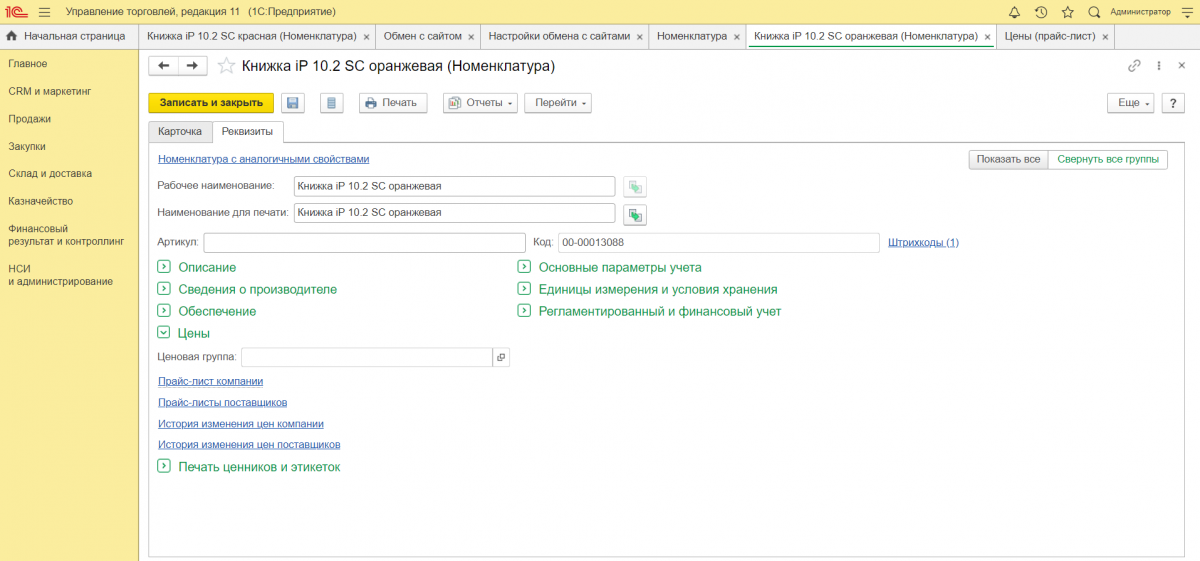The height and width of the screenshot is (561, 1200).
Task: Open the list document icon in toolbar
Action: coord(332,103)
